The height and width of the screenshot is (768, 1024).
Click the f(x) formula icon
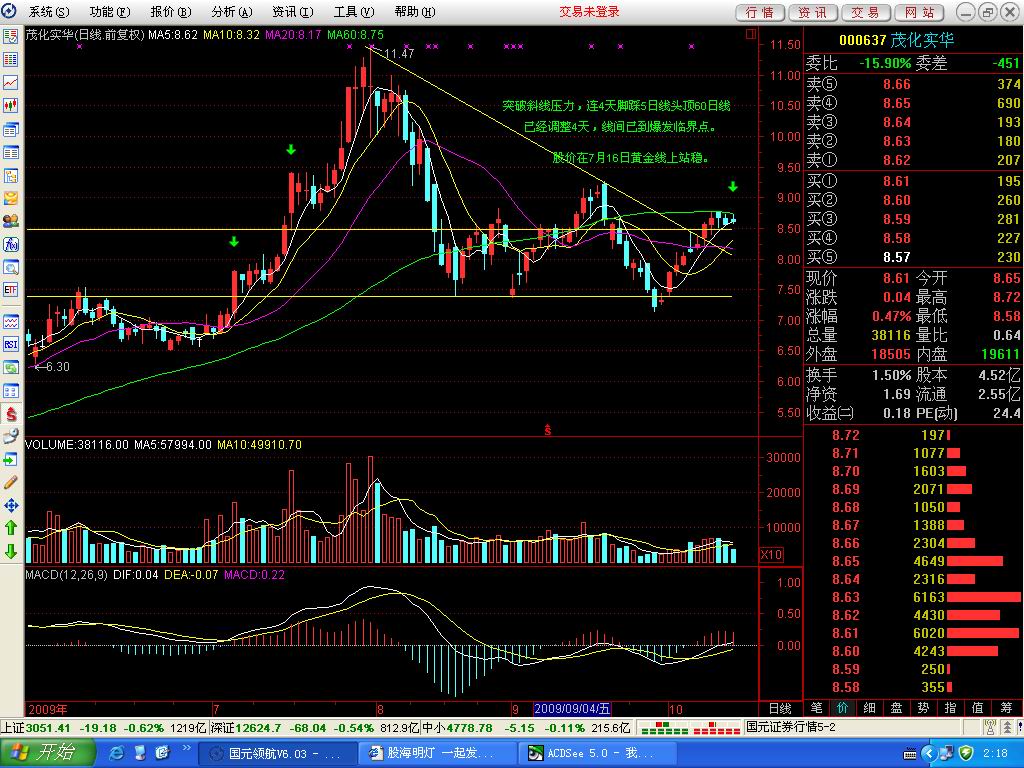11,244
